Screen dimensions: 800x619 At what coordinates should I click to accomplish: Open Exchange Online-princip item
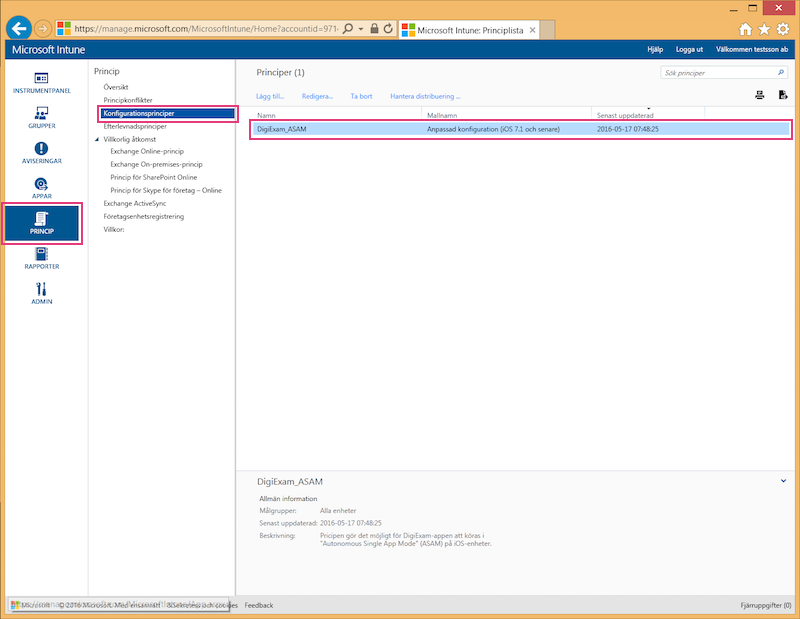click(x=147, y=151)
